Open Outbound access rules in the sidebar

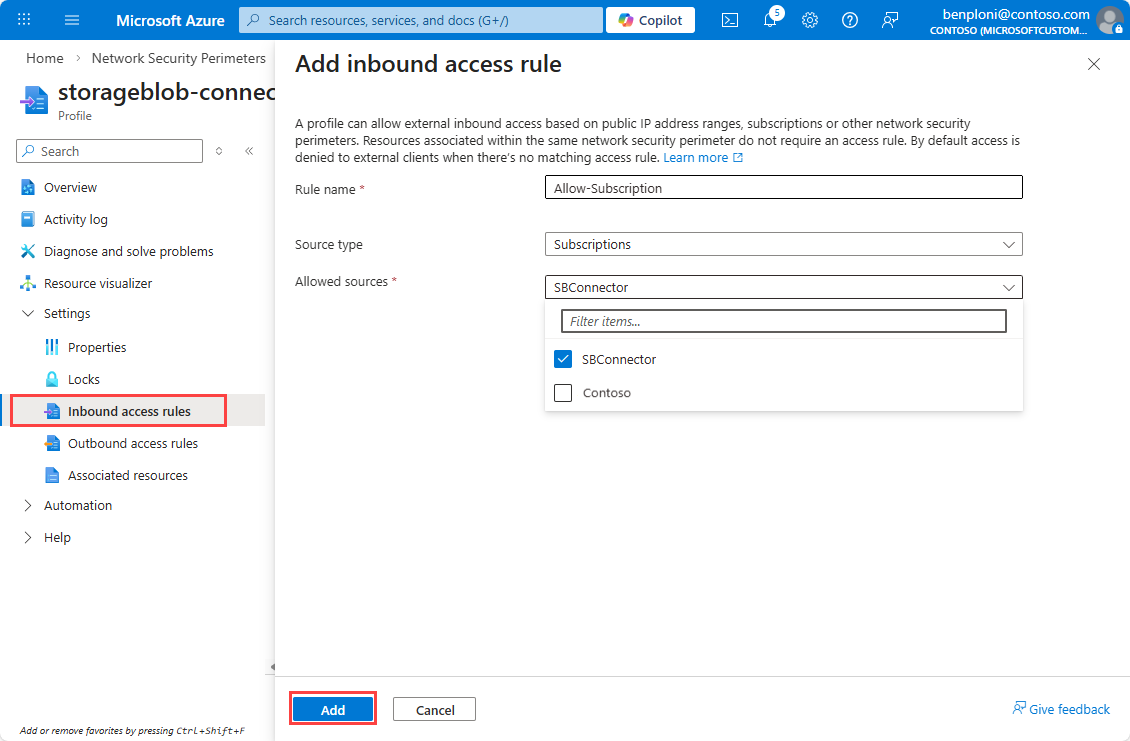tap(132, 443)
